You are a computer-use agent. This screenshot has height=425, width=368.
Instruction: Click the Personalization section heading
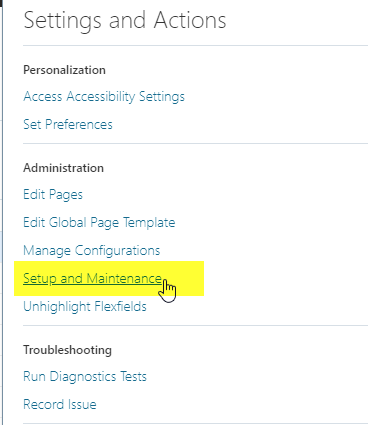65,70
